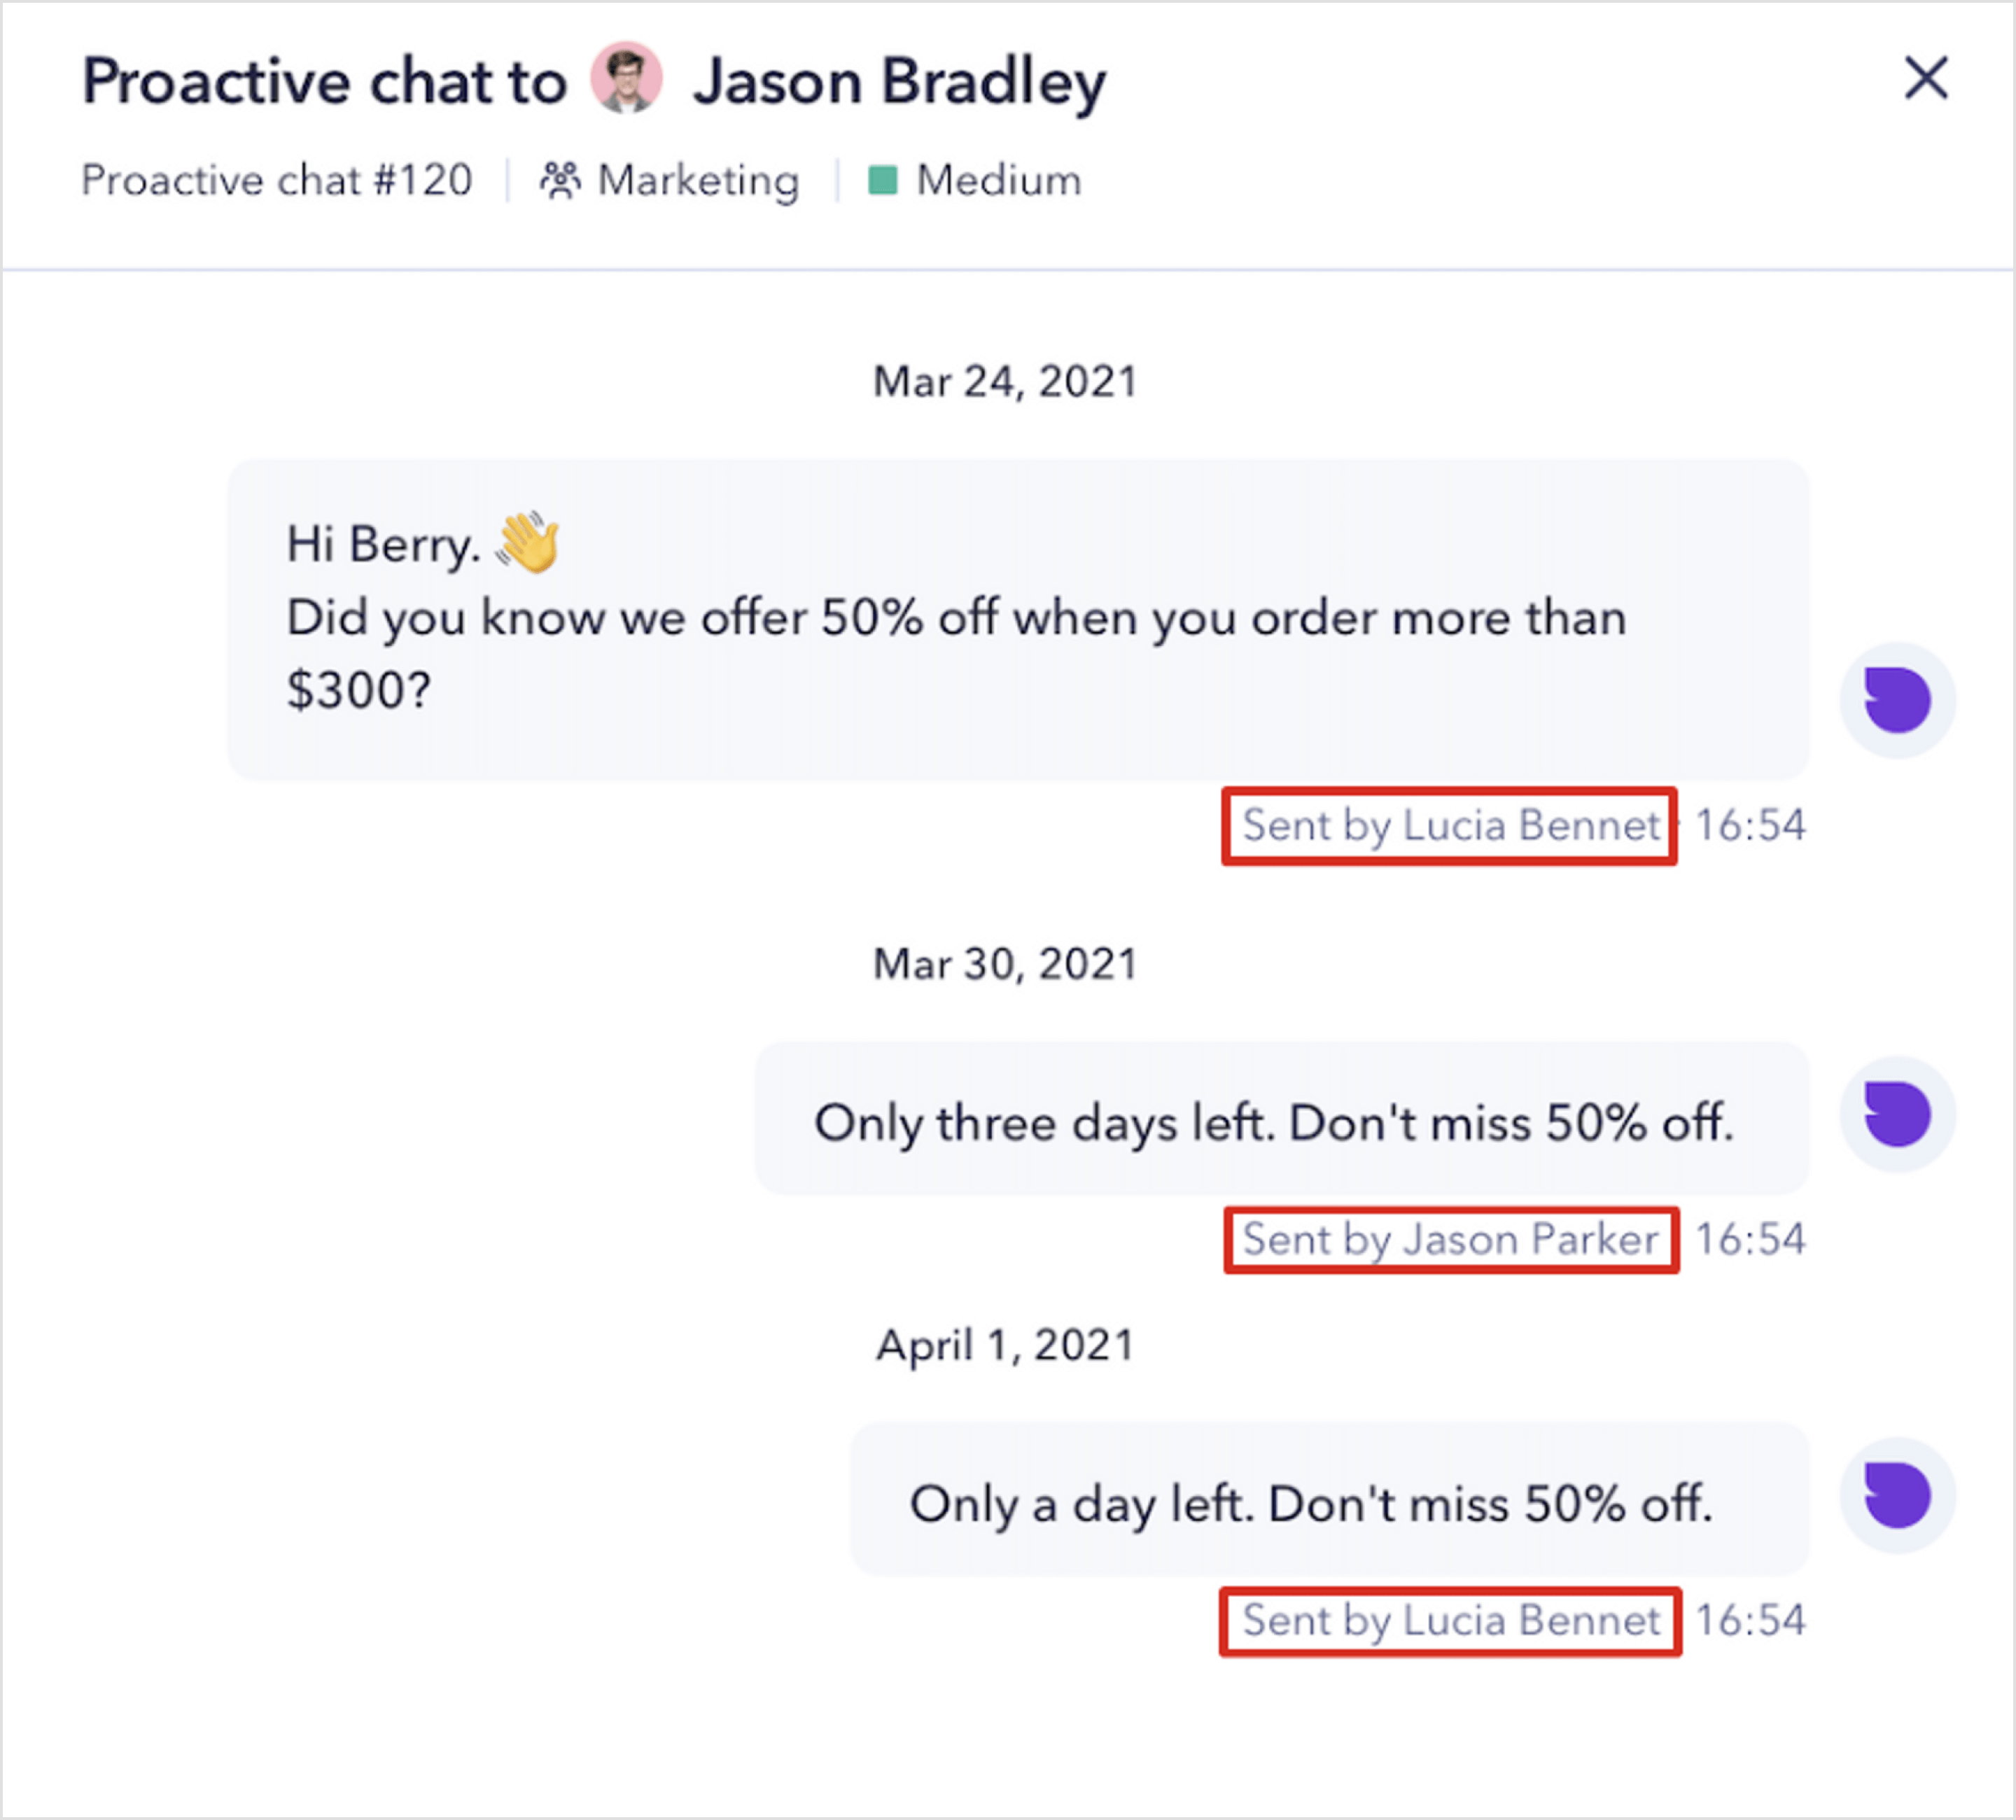Screen dimensions: 2016x1820
Task: Select the Only three days left message bubble
Action: 1282,1118
